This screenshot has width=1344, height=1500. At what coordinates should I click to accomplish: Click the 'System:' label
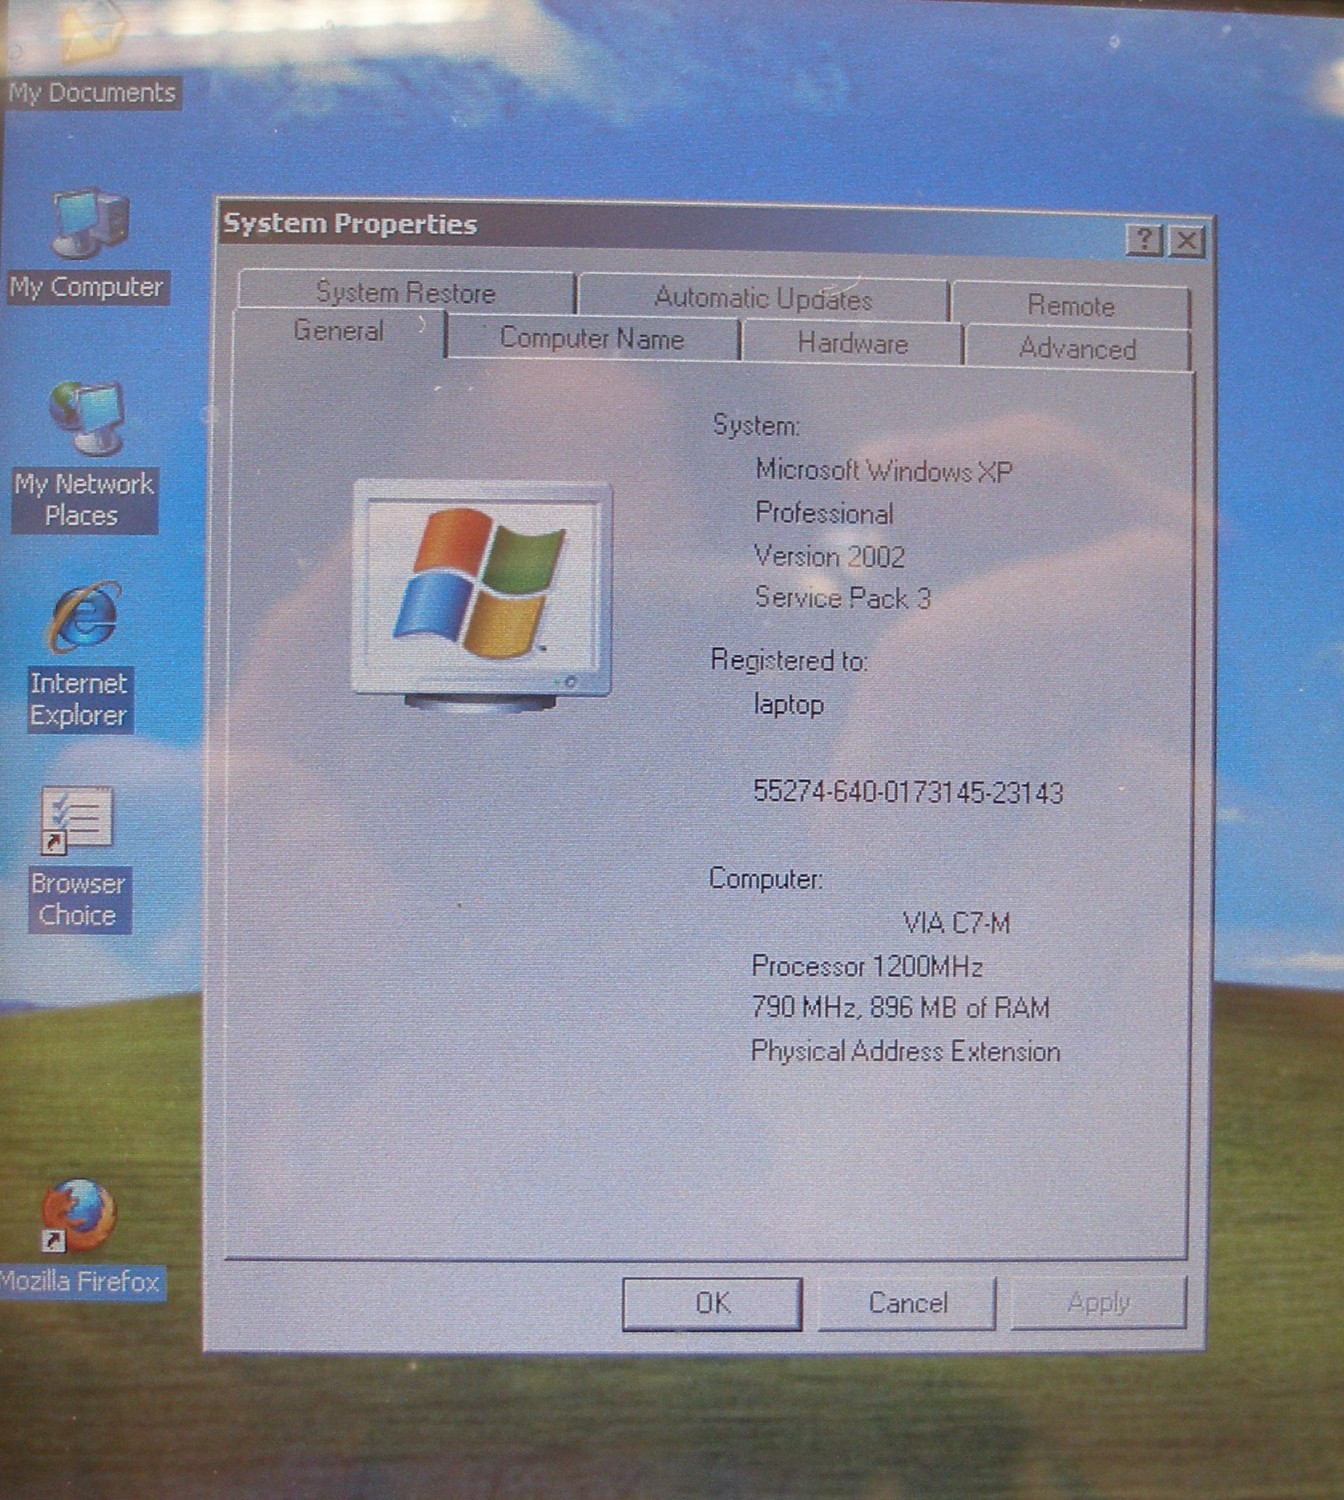pos(756,426)
